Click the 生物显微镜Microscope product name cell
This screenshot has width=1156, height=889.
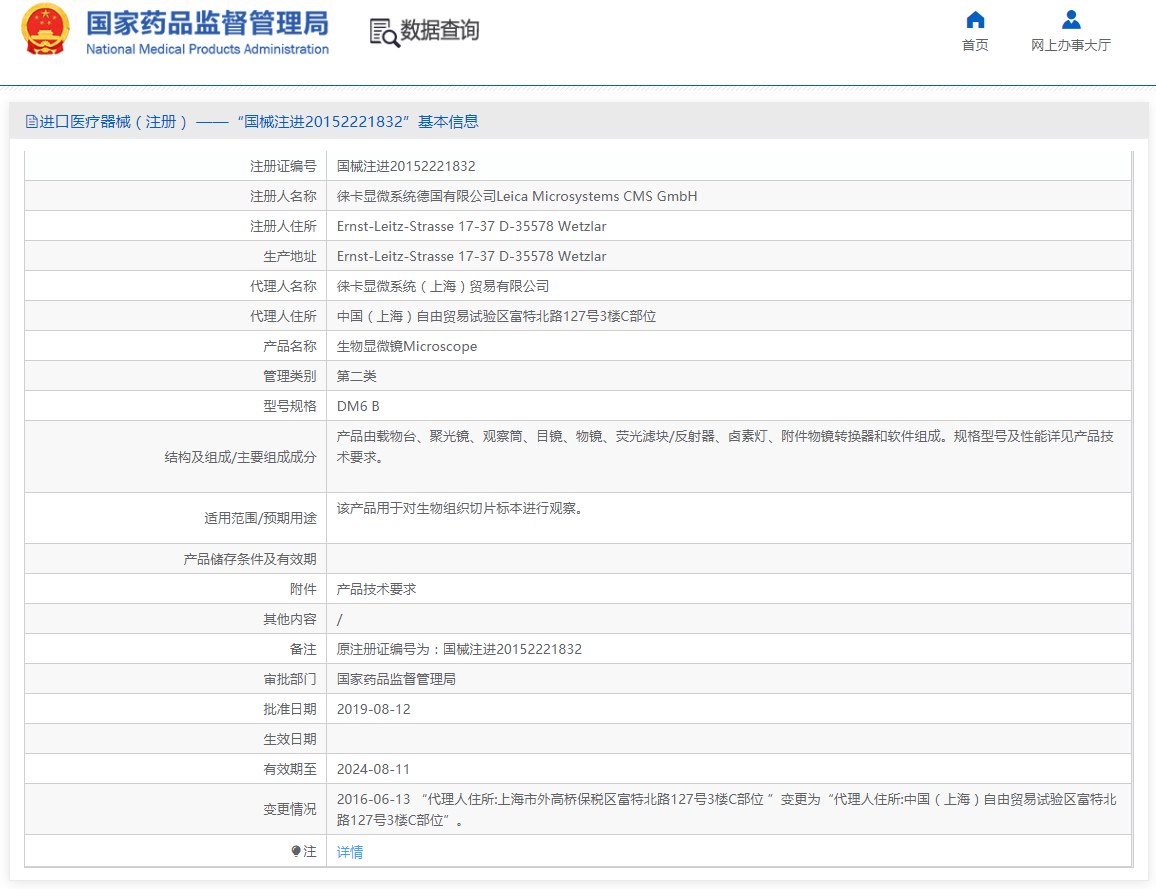click(407, 346)
